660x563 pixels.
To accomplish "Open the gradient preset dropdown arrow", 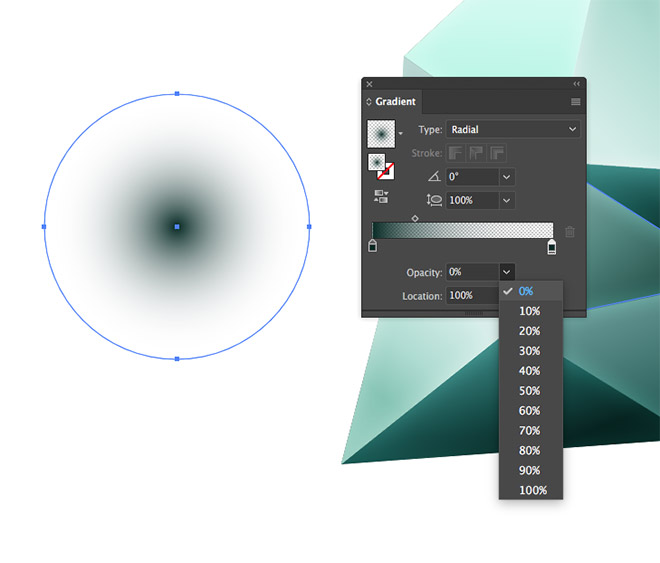I will click(x=401, y=133).
